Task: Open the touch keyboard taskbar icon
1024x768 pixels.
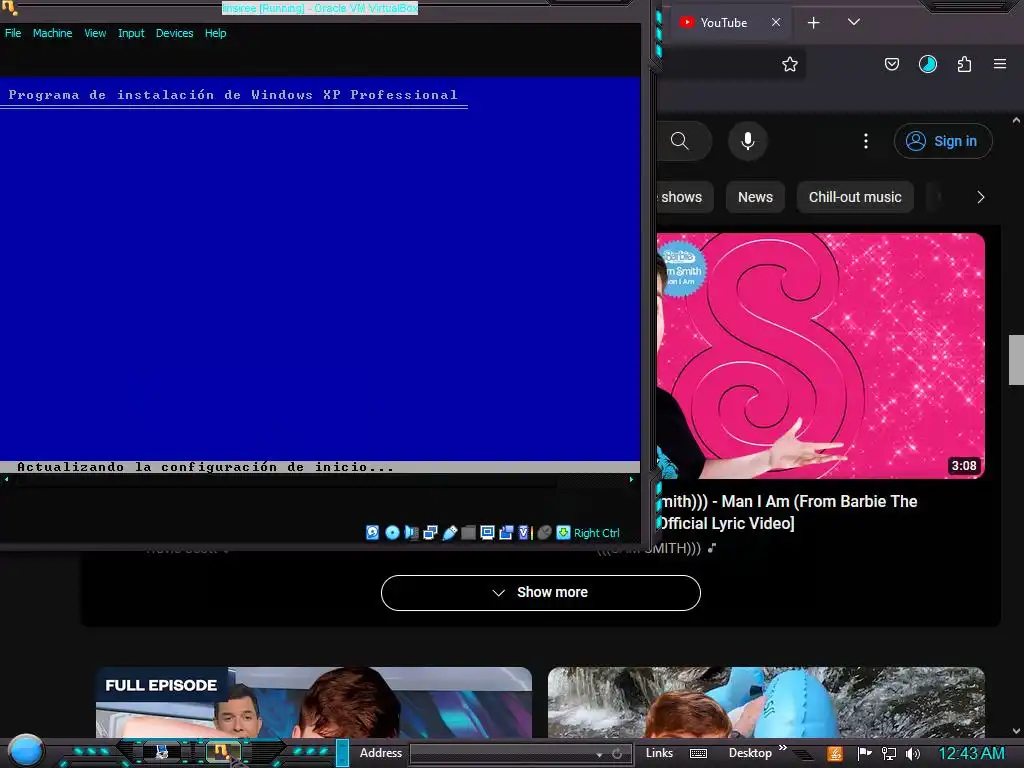Action: pyautogui.click(x=698, y=754)
